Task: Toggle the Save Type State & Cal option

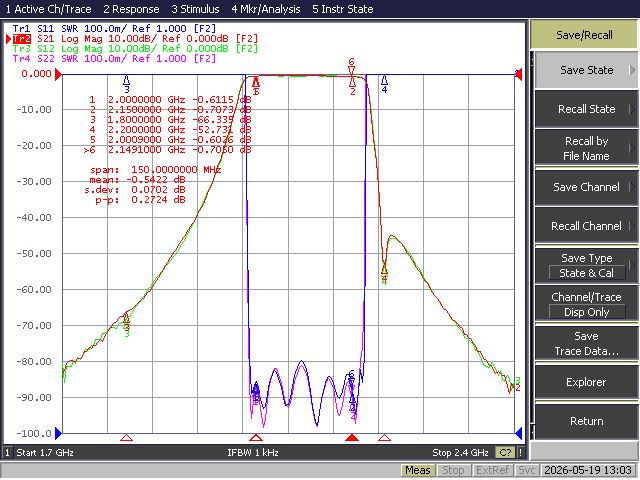Action: click(586, 265)
